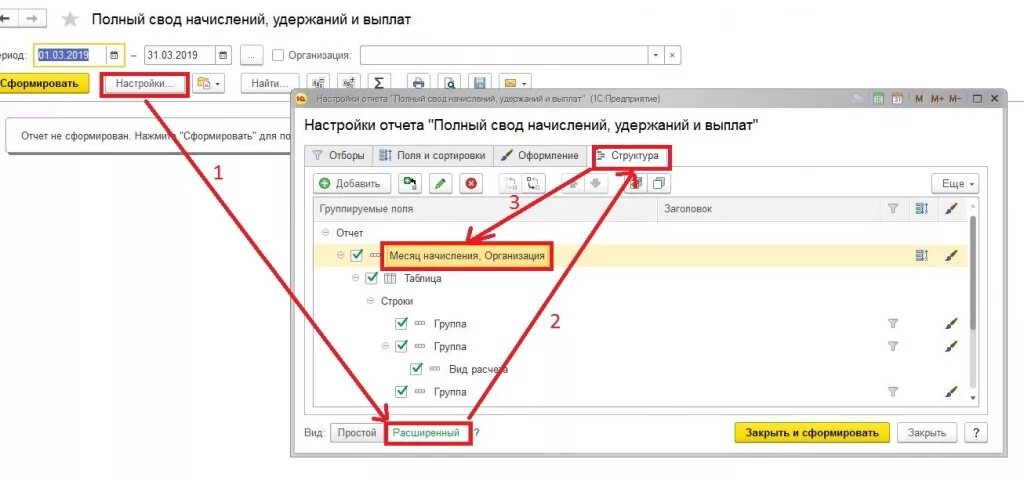
Task: Uncheck the last Группа checkbox
Action: tap(402, 391)
